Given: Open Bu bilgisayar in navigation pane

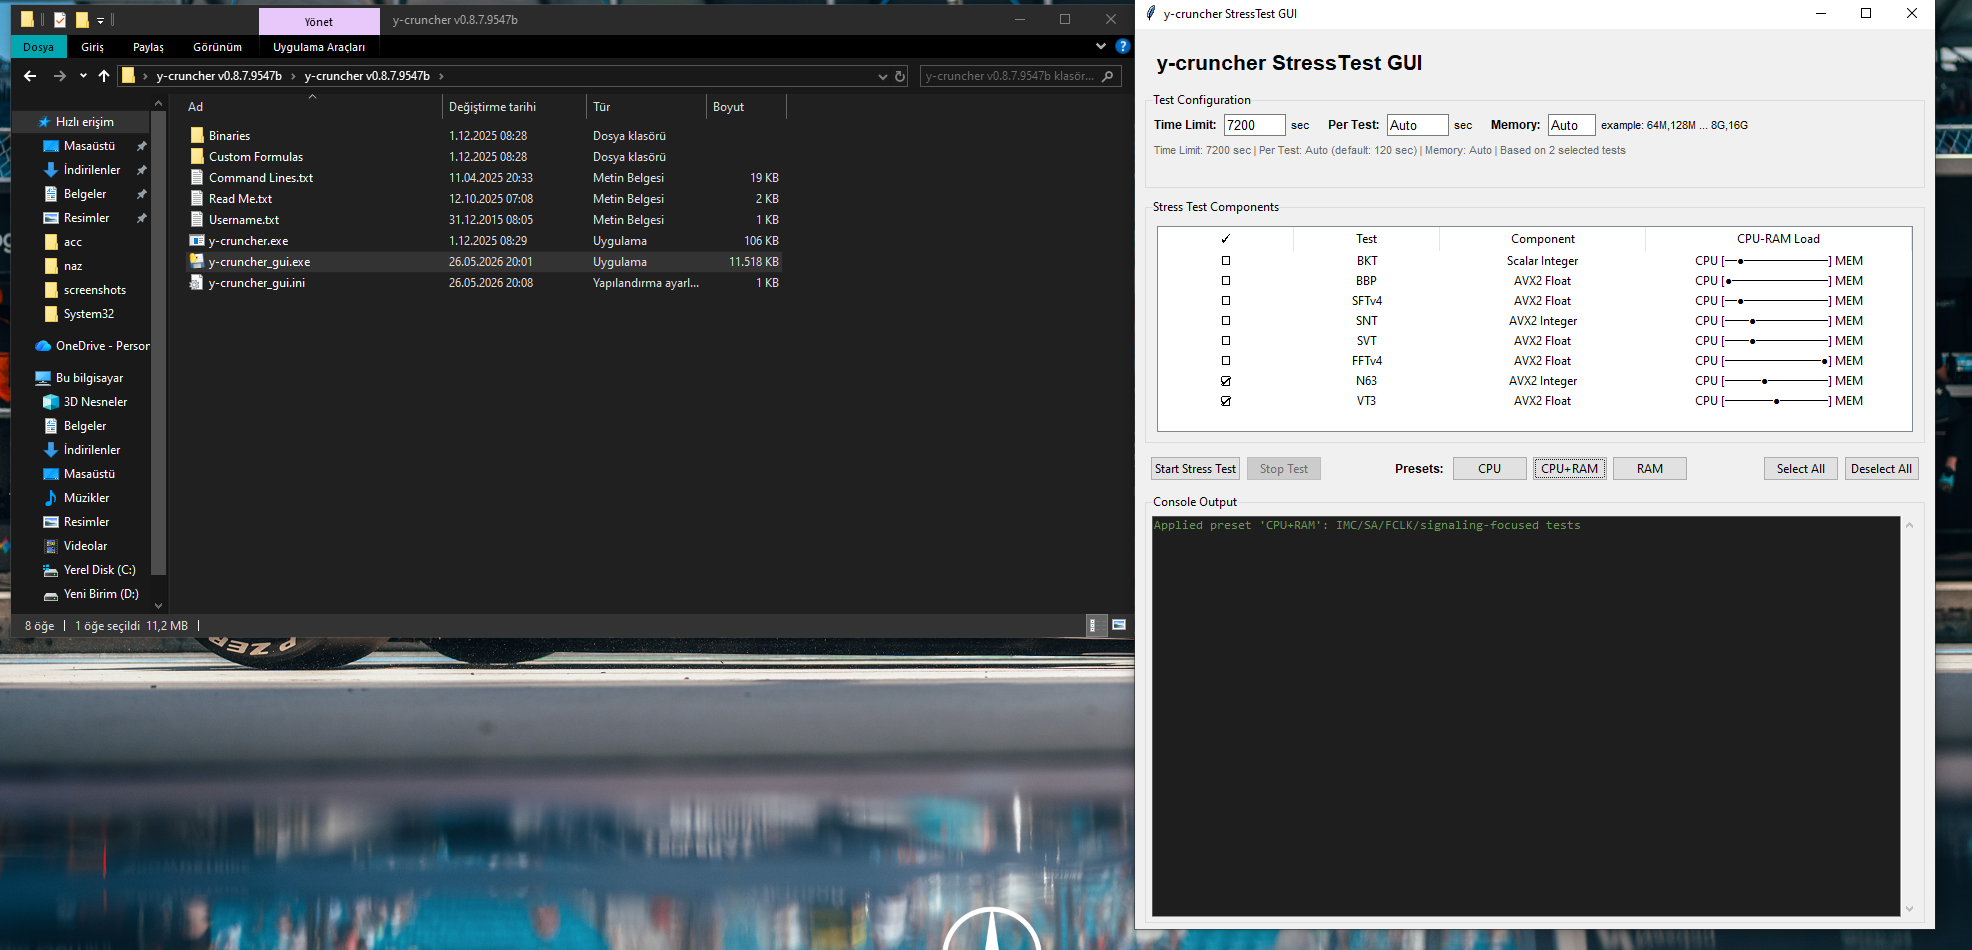Looking at the screenshot, I should point(89,378).
